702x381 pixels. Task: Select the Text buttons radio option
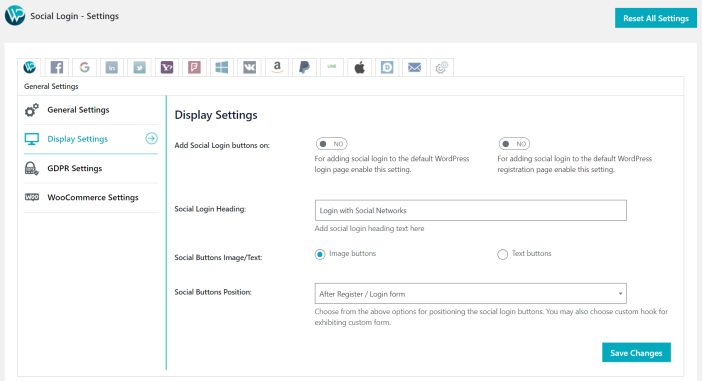coord(502,254)
